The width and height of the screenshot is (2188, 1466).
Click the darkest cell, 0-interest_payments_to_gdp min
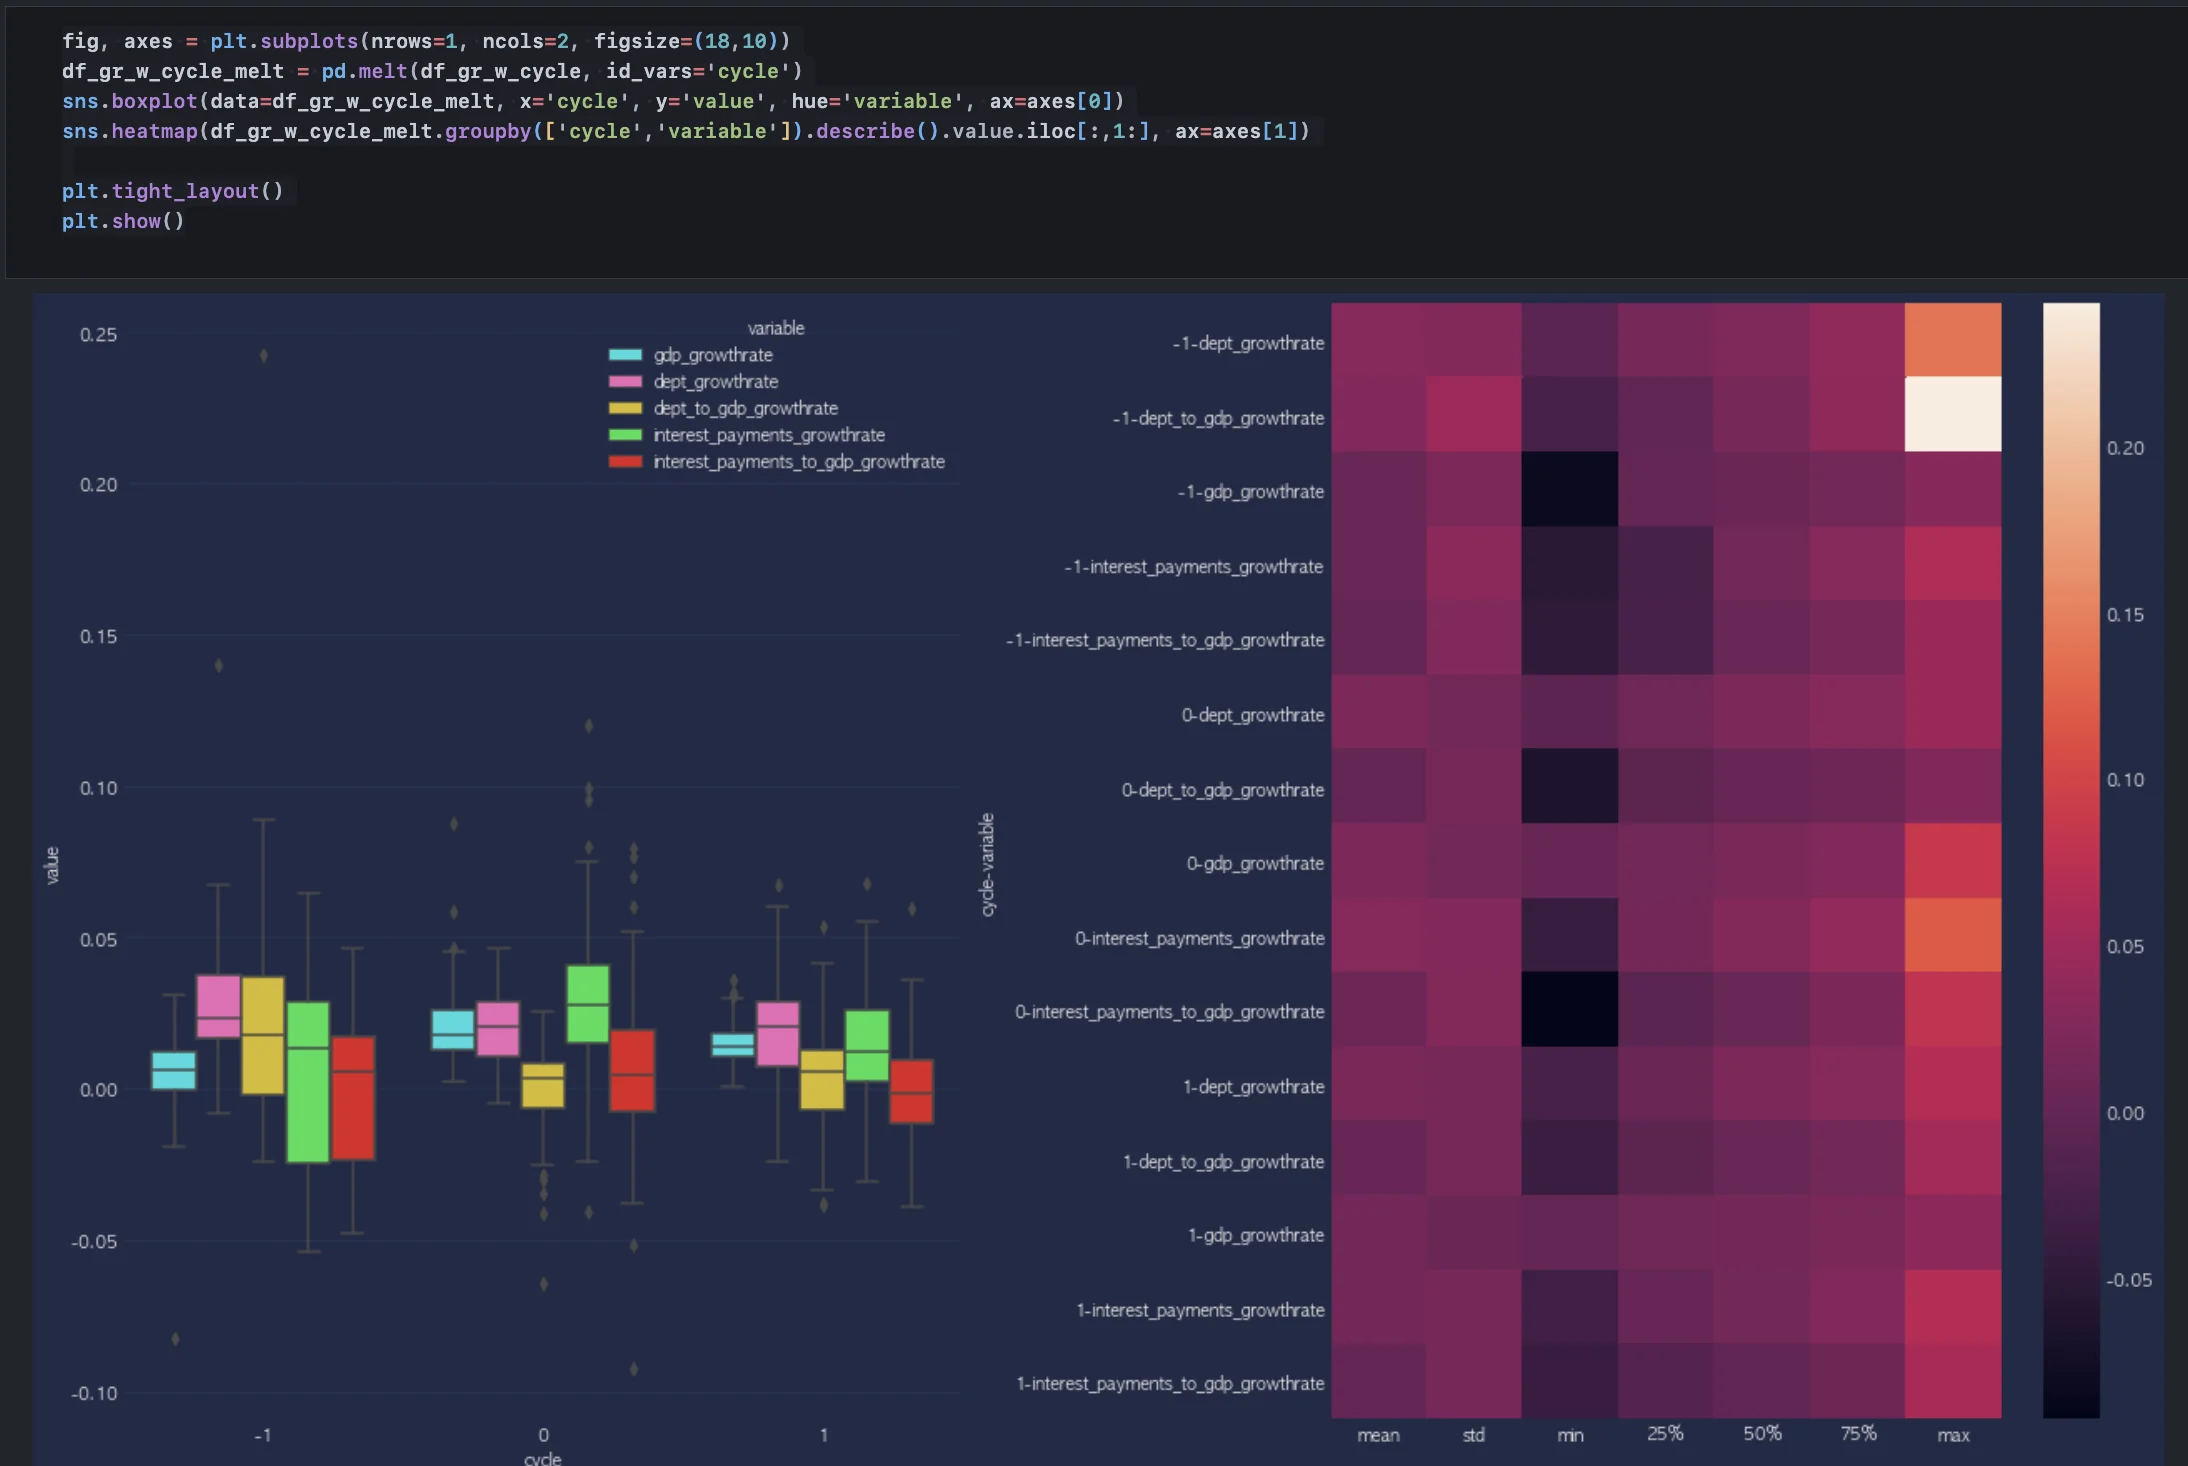[x=1569, y=1009]
